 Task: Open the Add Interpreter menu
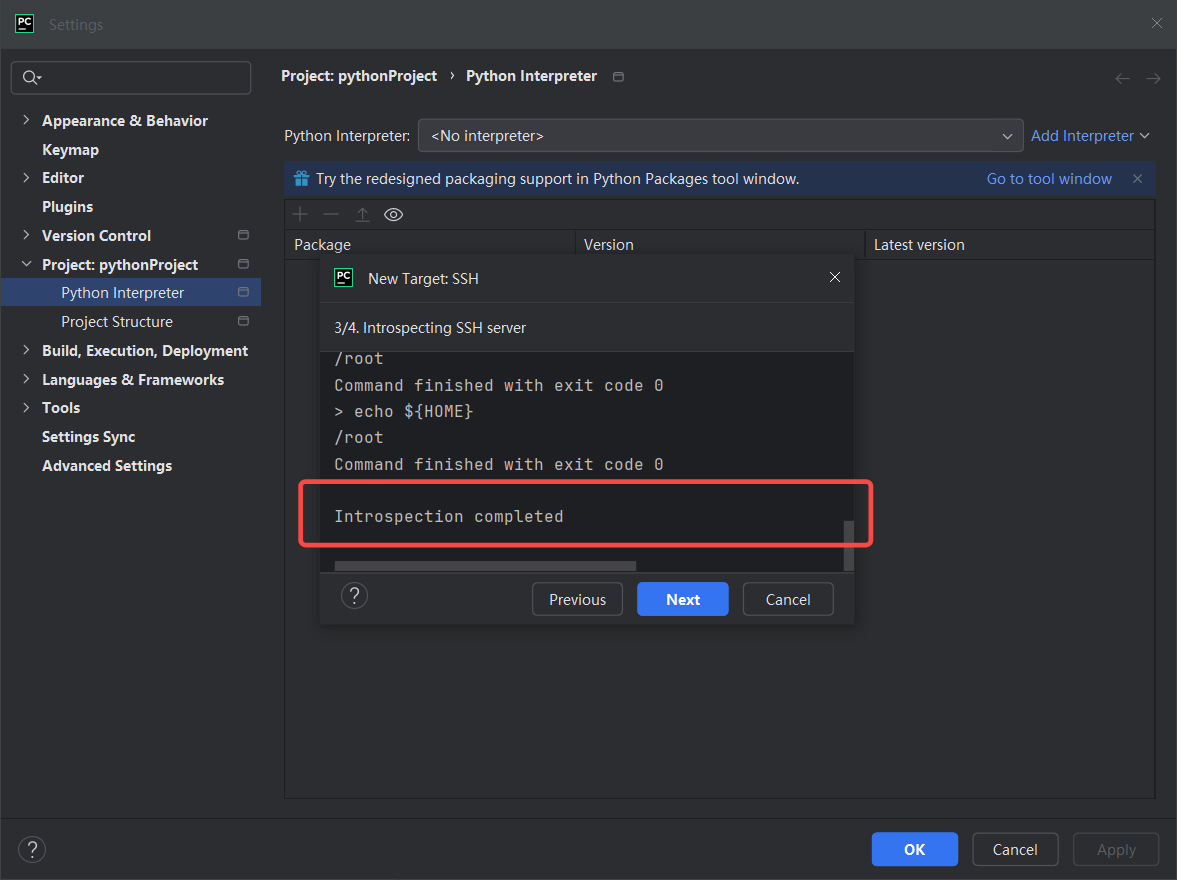point(1089,136)
